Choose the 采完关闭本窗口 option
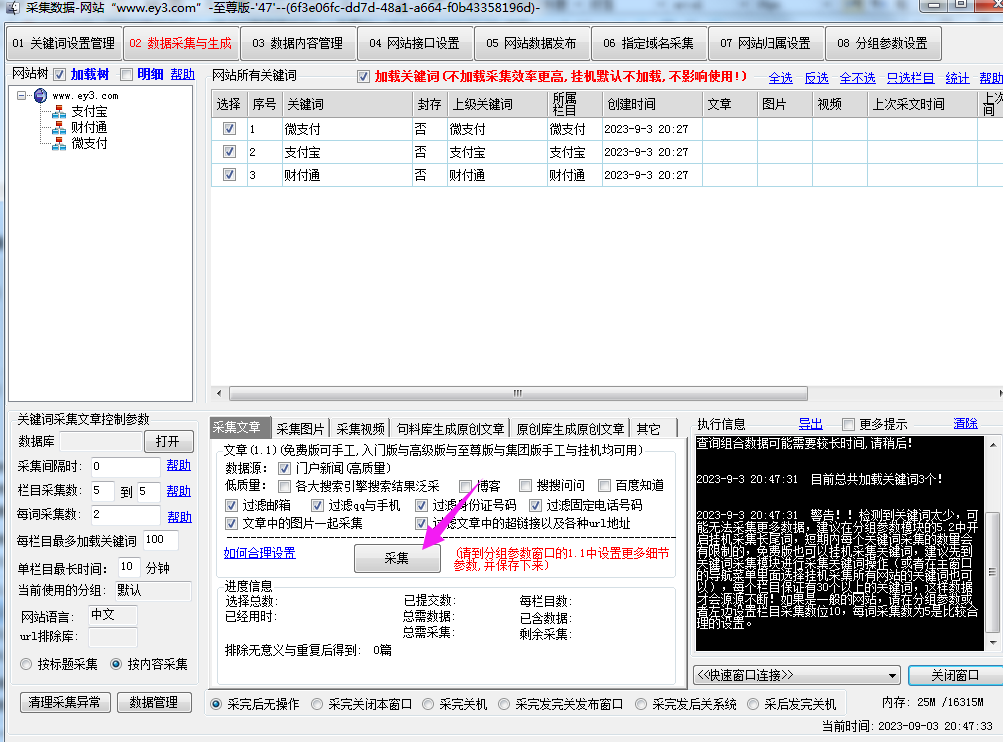This screenshot has width=1003, height=742. click(317, 704)
